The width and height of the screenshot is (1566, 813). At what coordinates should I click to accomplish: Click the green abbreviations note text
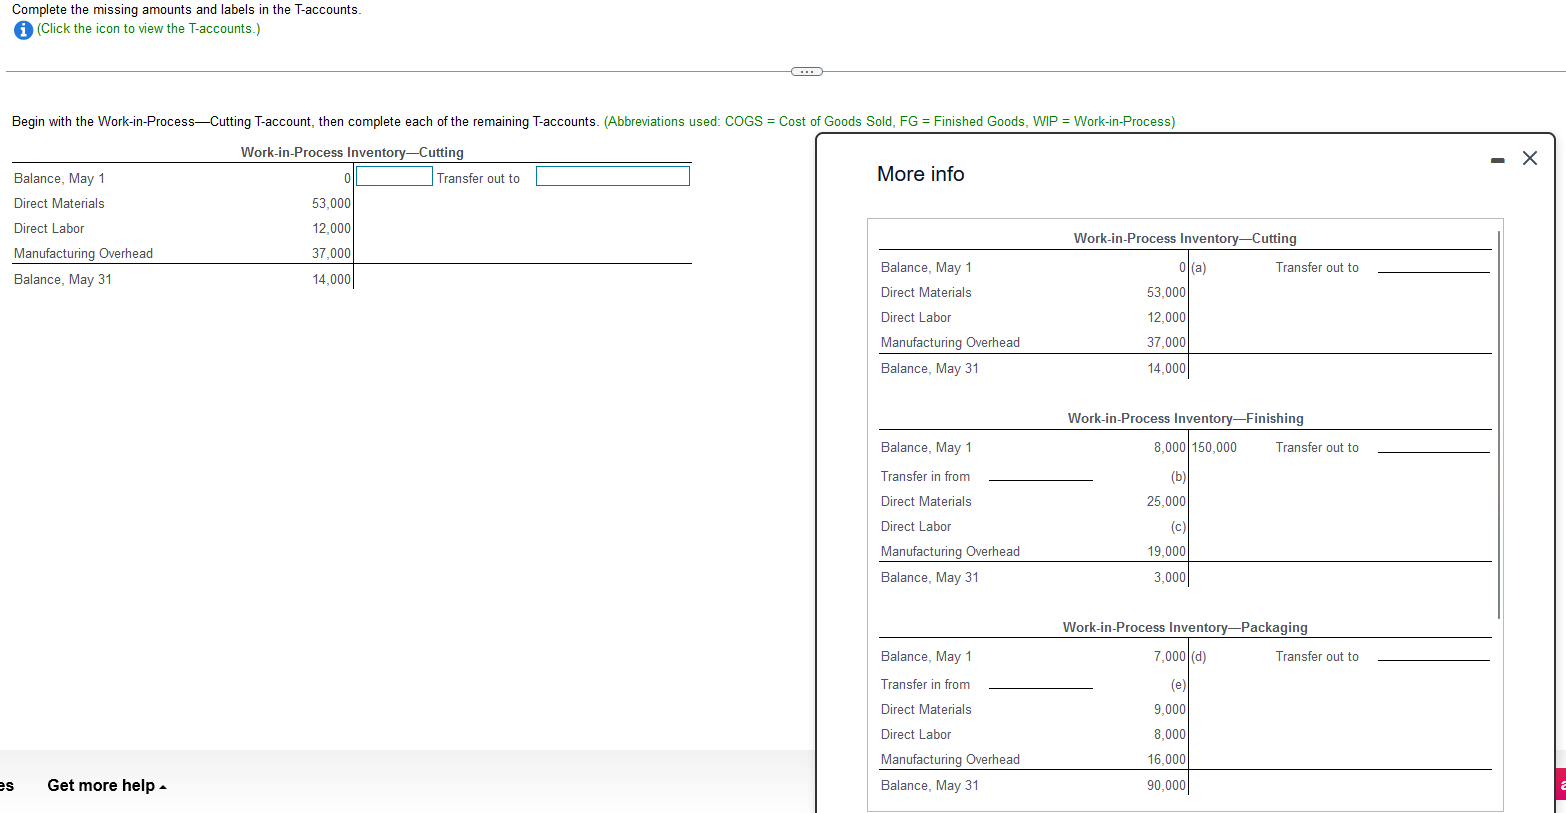(889, 122)
